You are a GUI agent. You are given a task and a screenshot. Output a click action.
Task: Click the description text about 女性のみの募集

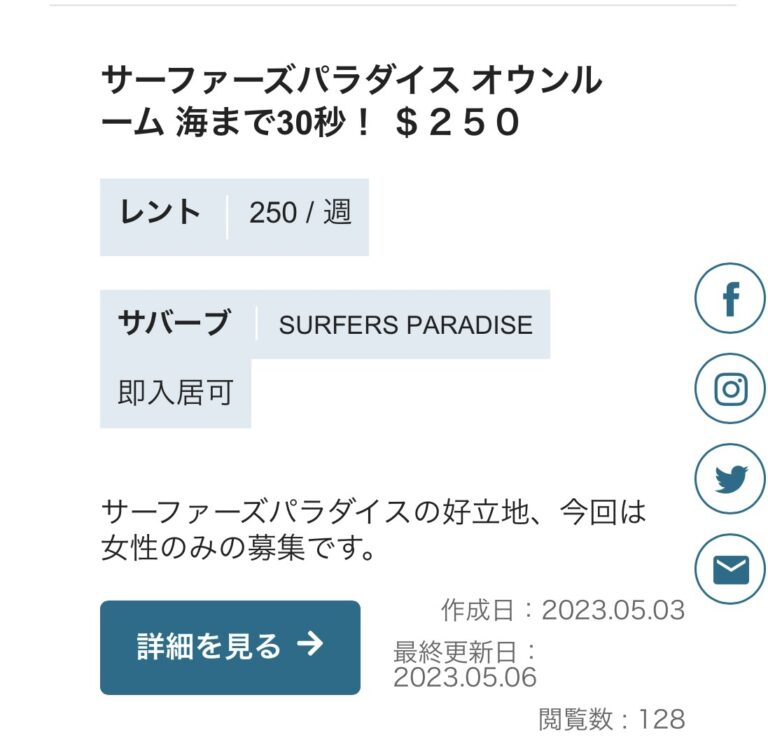coord(238,549)
